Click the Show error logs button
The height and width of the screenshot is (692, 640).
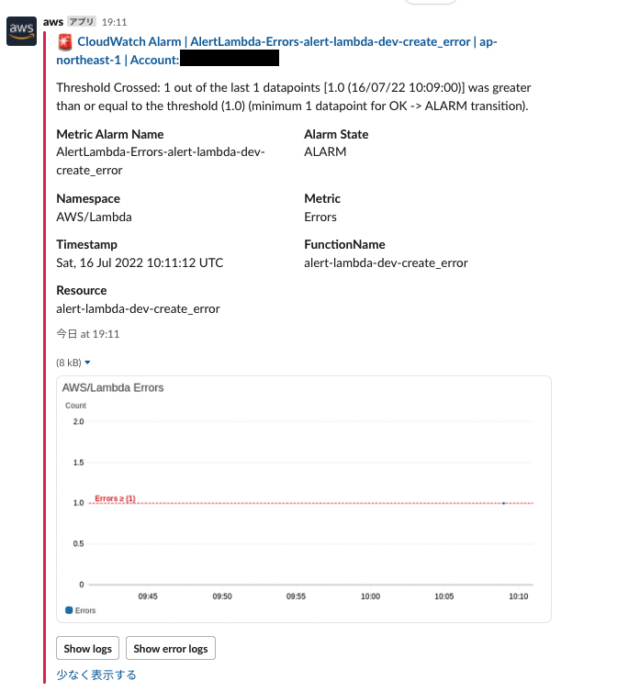point(171,648)
